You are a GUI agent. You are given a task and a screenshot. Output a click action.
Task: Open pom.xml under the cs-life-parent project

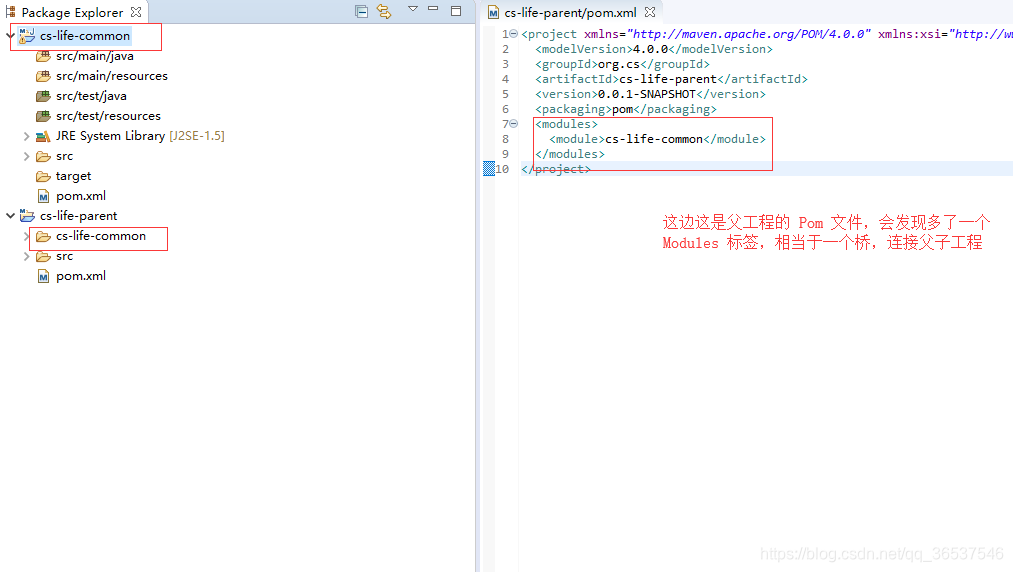pyautogui.click(x=81, y=276)
